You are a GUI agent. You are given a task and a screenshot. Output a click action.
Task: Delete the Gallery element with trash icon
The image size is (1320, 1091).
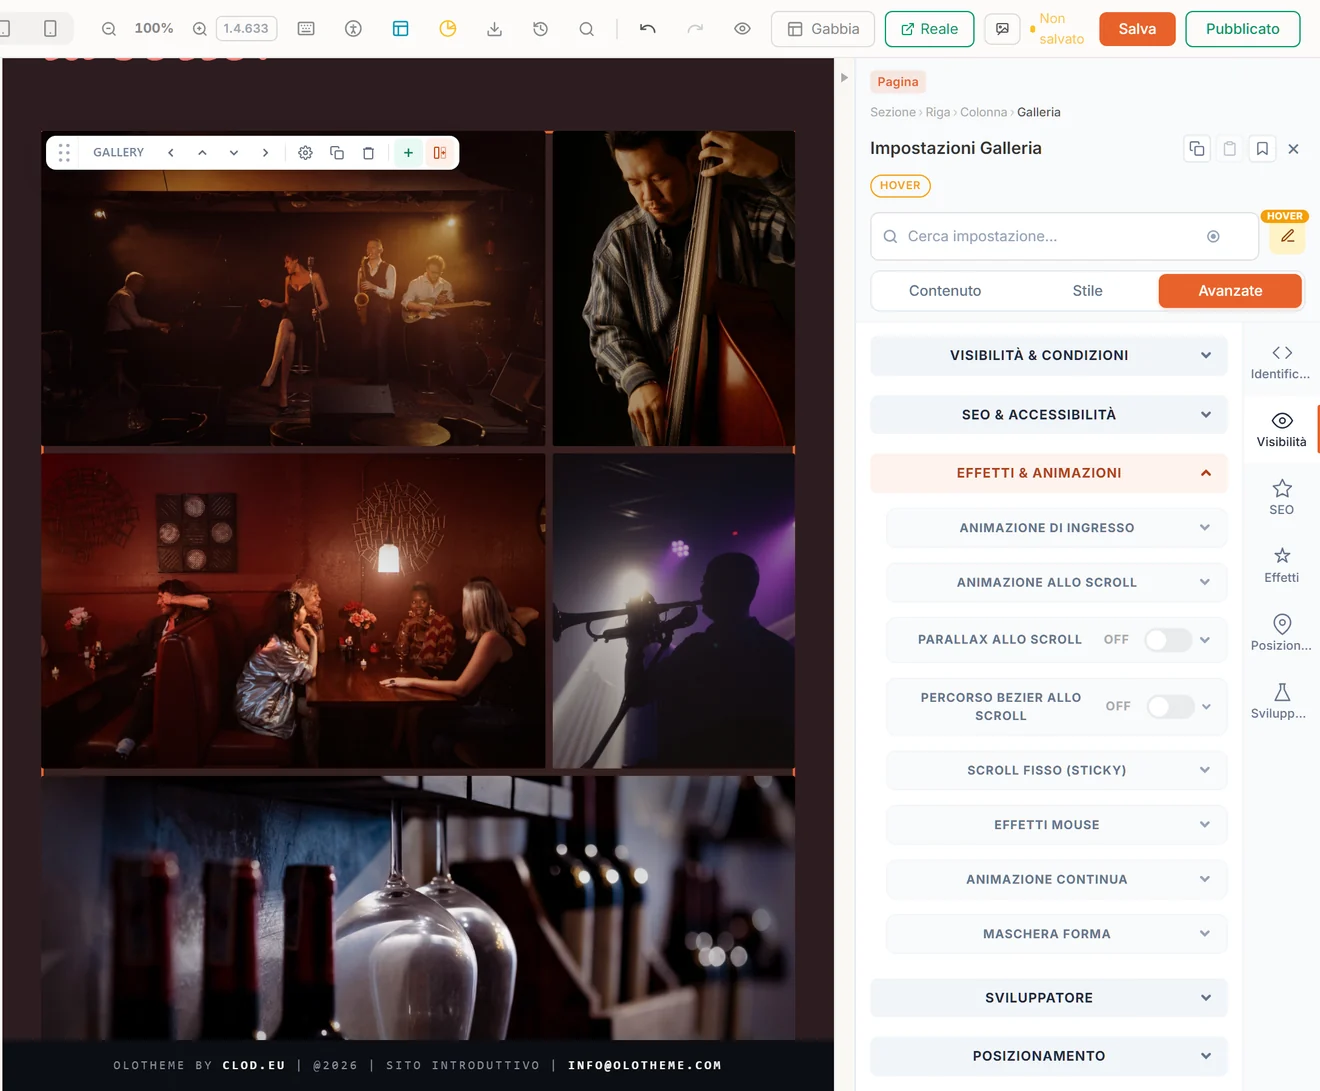[368, 153]
